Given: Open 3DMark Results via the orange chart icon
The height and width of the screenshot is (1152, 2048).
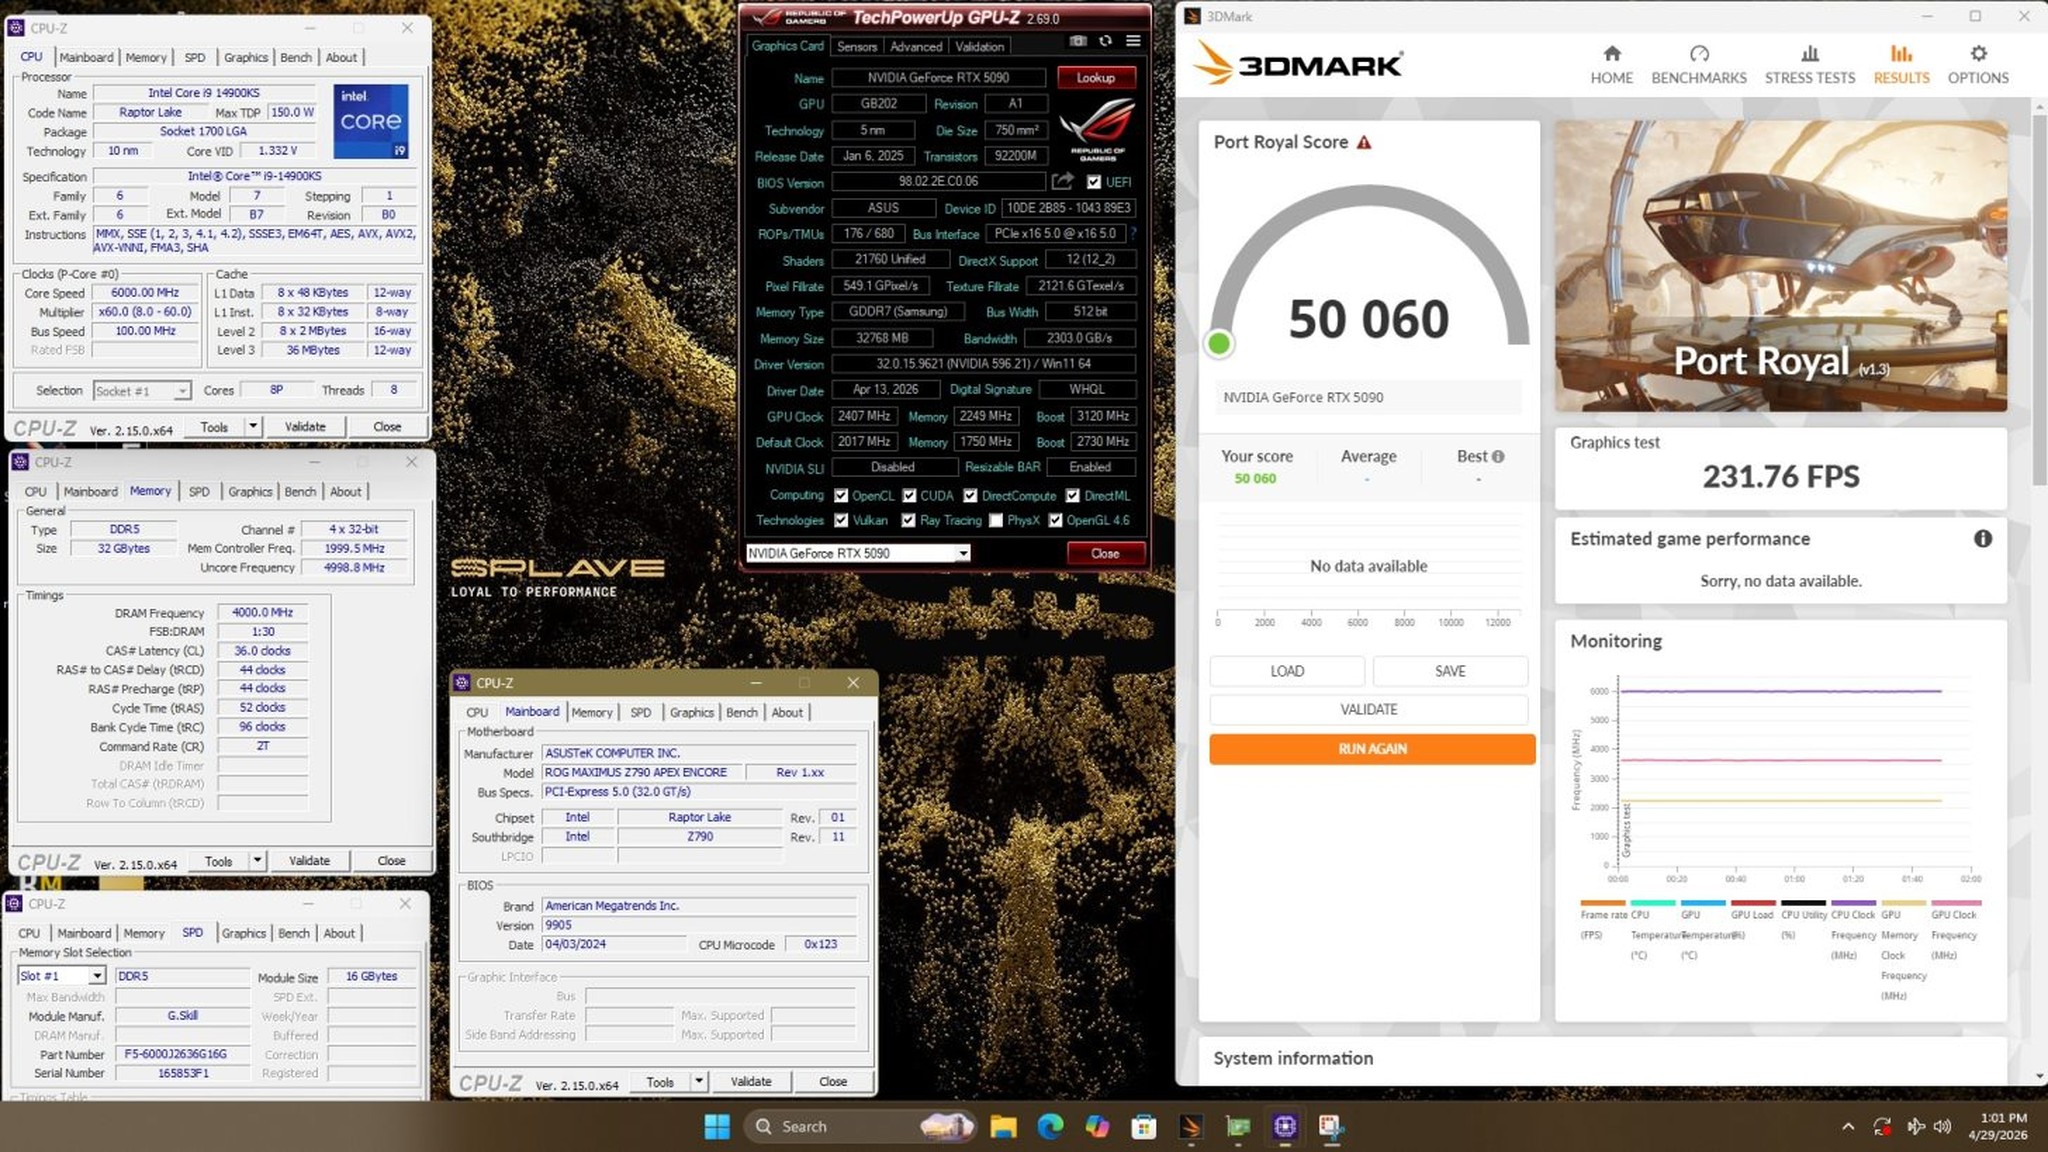Looking at the screenshot, I should pos(1901,54).
